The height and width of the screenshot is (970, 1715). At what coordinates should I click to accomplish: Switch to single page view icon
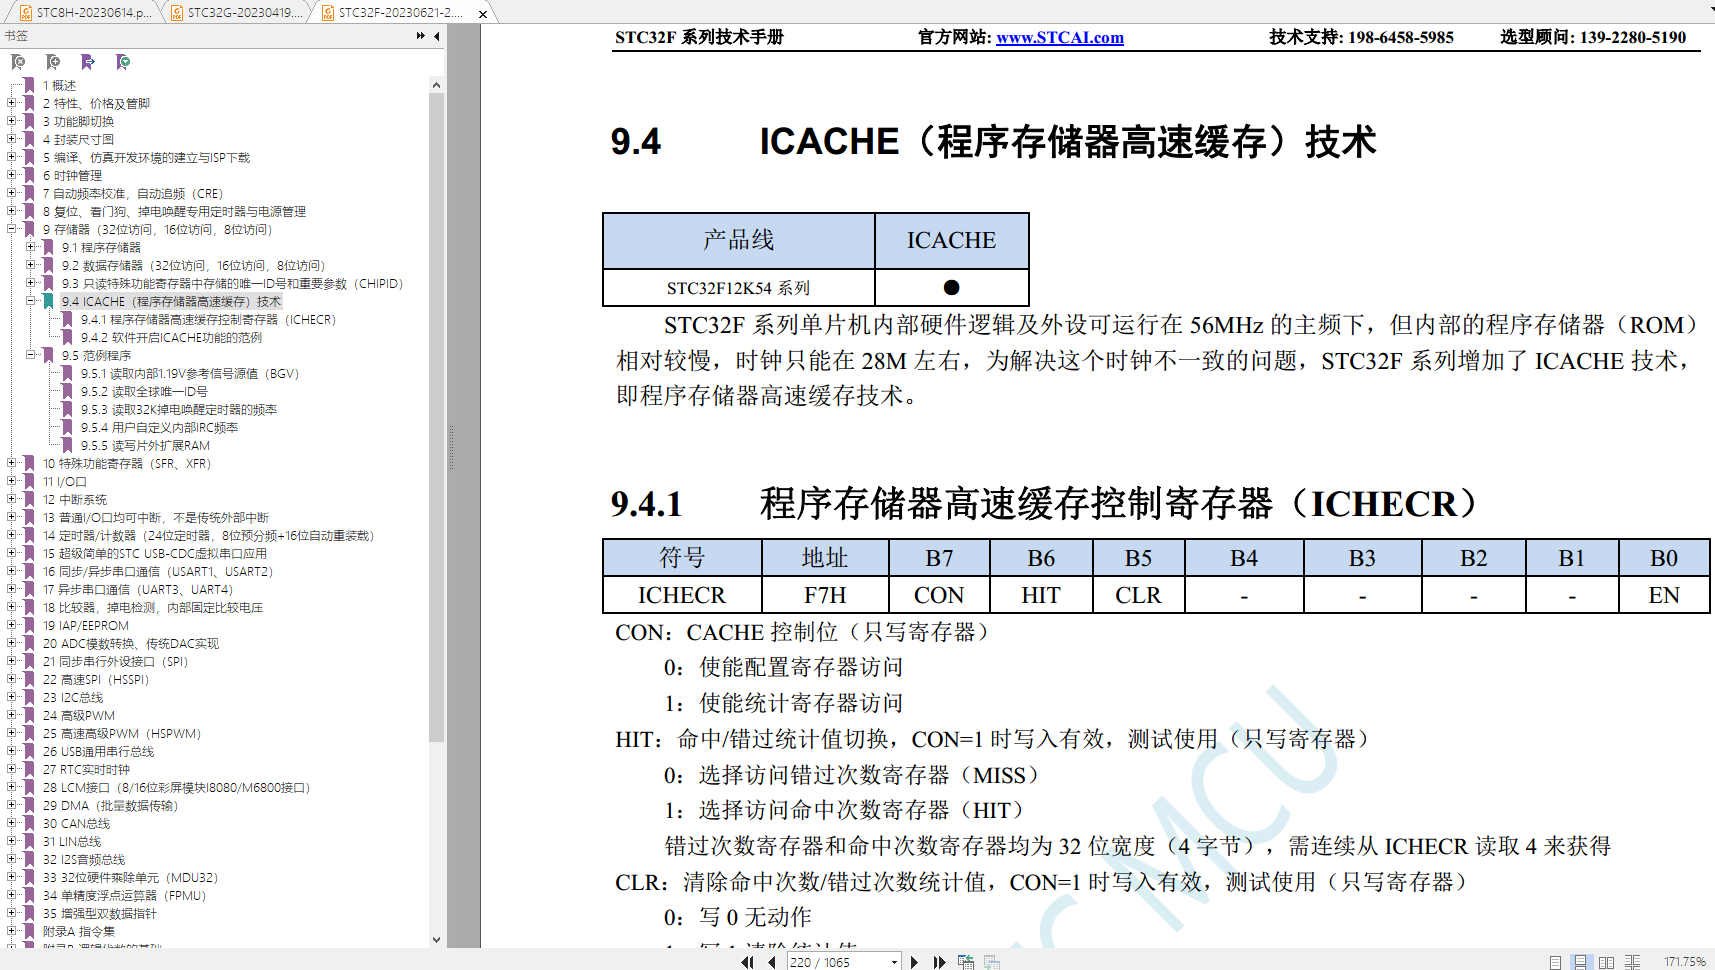click(x=1555, y=962)
